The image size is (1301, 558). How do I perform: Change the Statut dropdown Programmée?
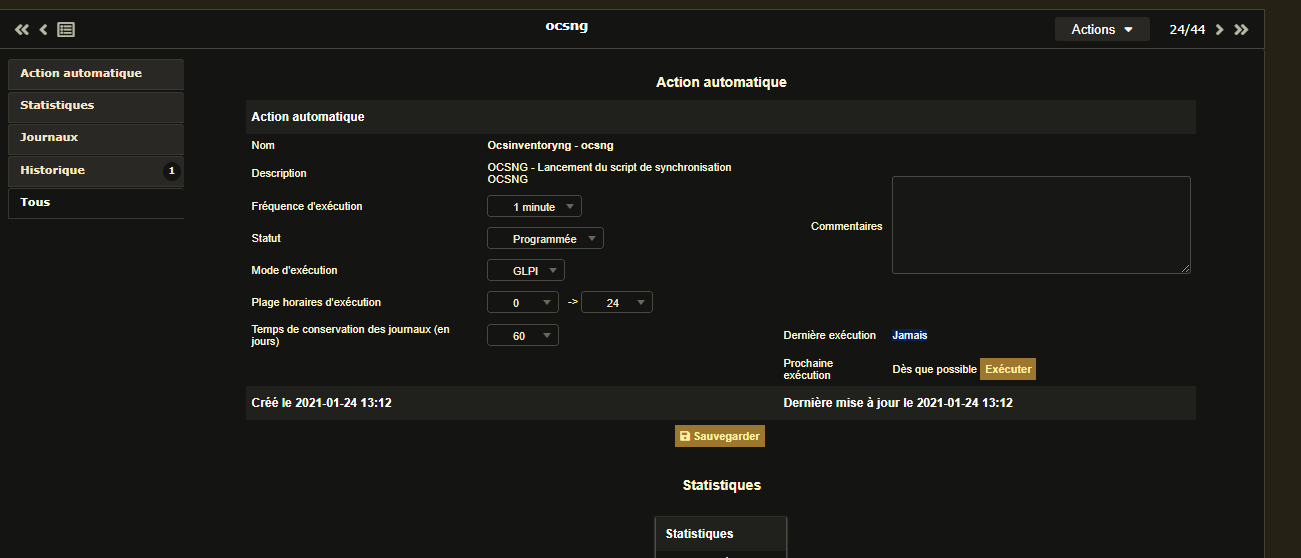545,239
